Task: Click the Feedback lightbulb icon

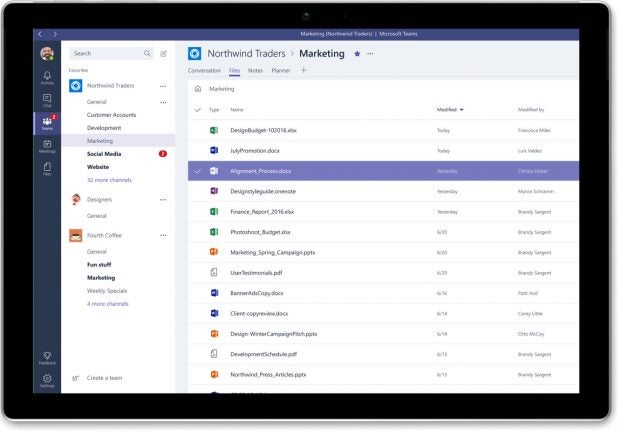Action: click(x=47, y=358)
